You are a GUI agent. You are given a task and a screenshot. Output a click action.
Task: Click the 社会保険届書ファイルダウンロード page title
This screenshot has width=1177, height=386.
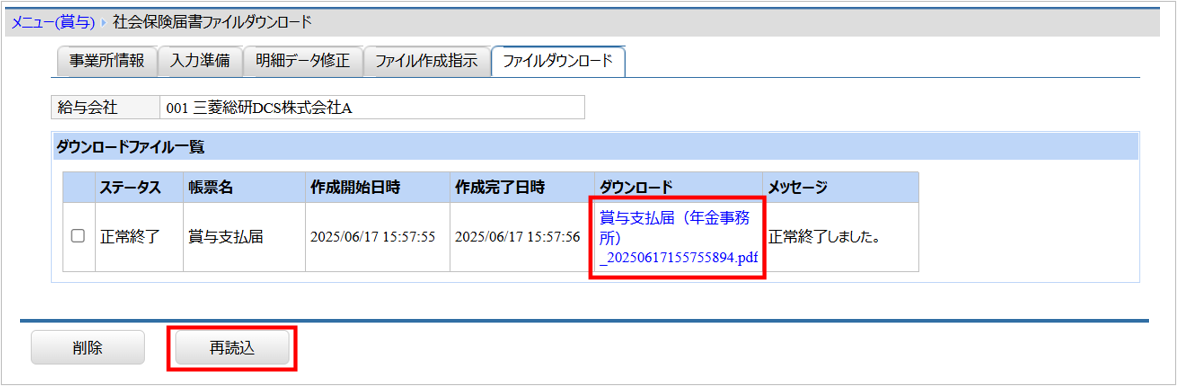coord(212,22)
